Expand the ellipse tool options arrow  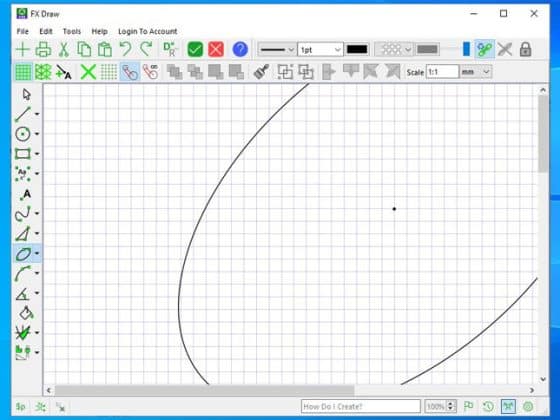[37, 254]
